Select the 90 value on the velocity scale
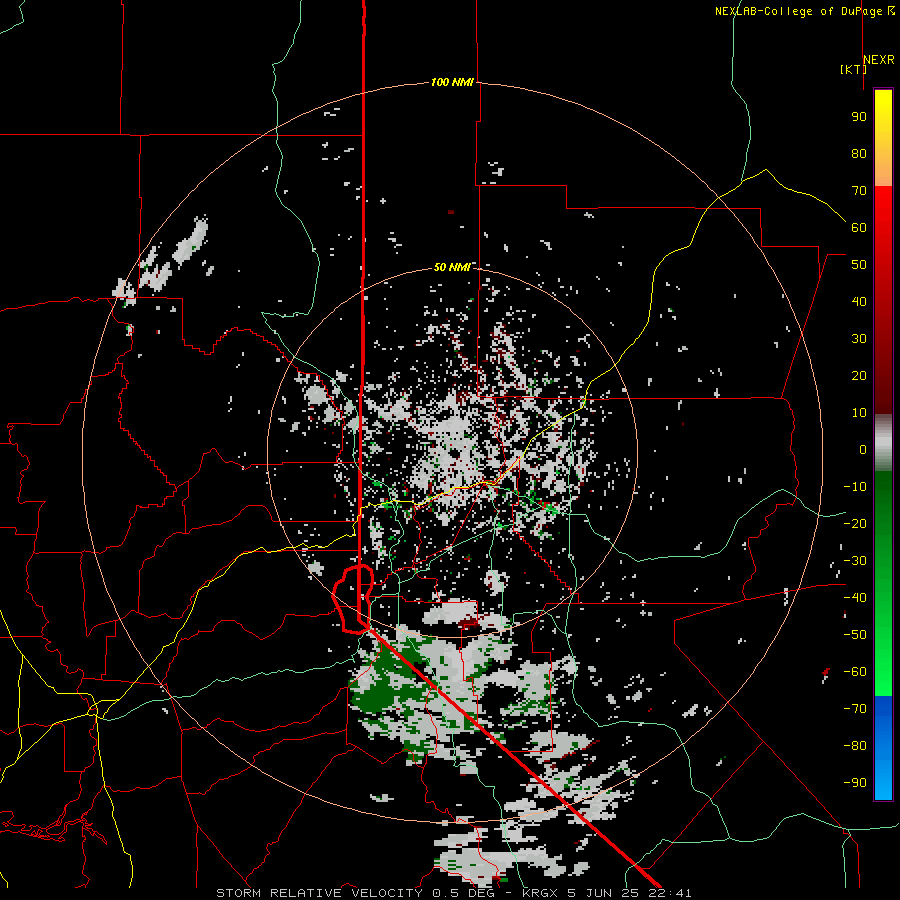This screenshot has width=900, height=900. click(x=859, y=117)
